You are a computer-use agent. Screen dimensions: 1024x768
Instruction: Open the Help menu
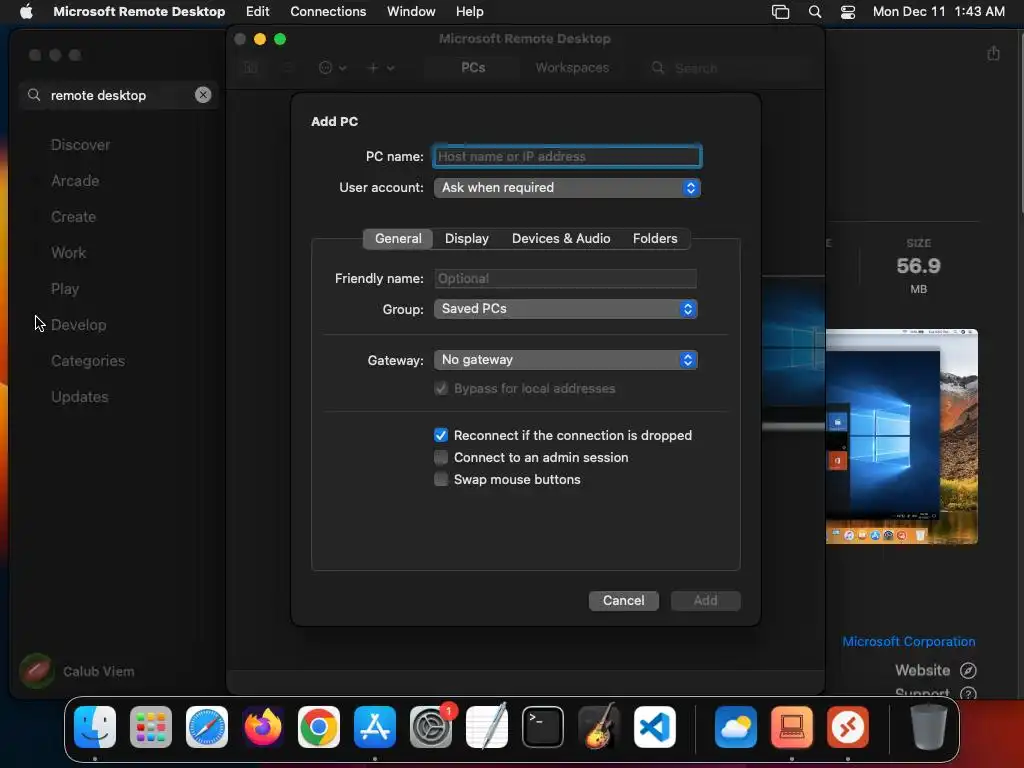pyautogui.click(x=470, y=11)
